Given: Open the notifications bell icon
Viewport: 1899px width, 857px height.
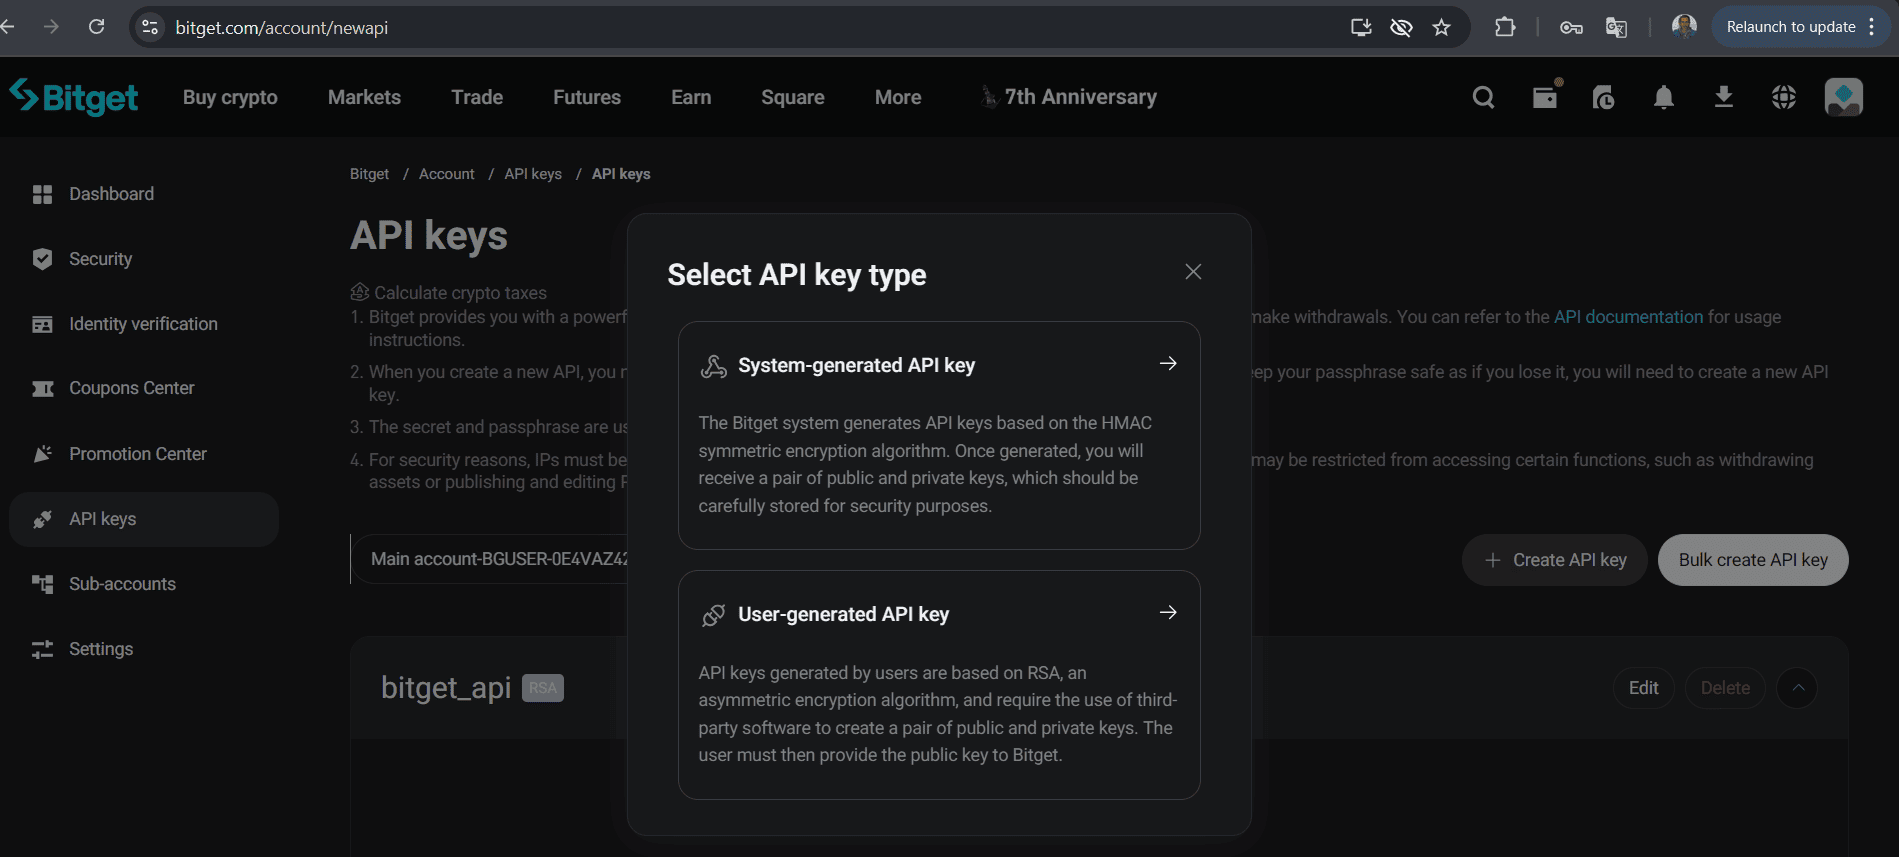Looking at the screenshot, I should 1663,97.
